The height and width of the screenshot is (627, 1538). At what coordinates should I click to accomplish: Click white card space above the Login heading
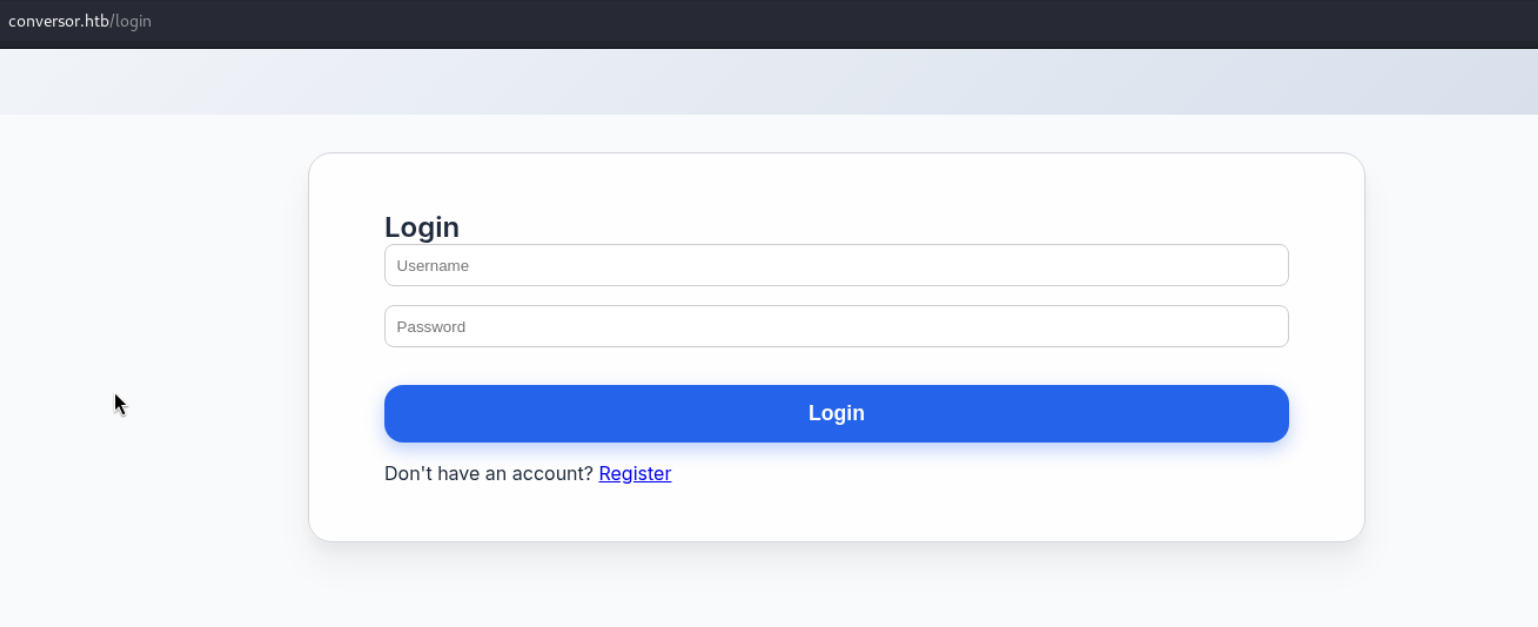(836, 183)
